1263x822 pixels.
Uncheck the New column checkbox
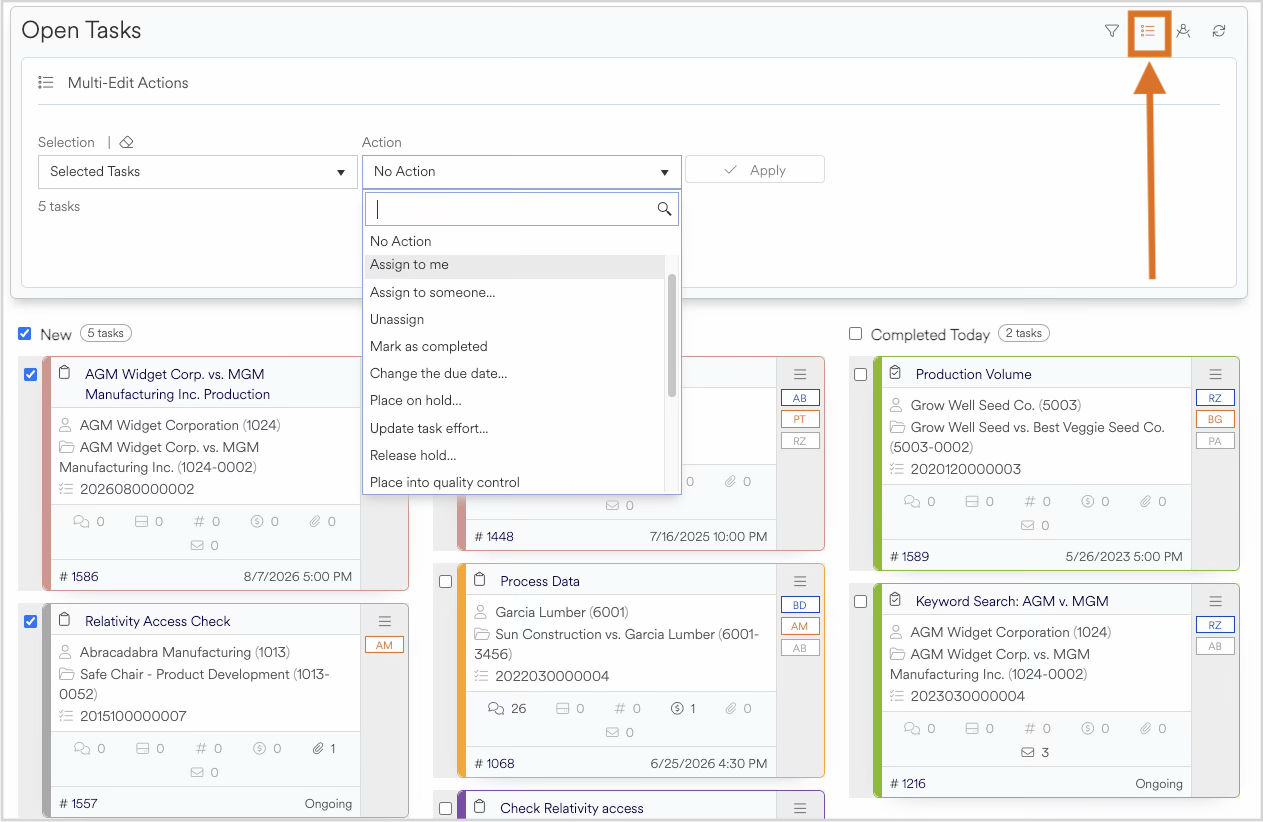click(25, 334)
